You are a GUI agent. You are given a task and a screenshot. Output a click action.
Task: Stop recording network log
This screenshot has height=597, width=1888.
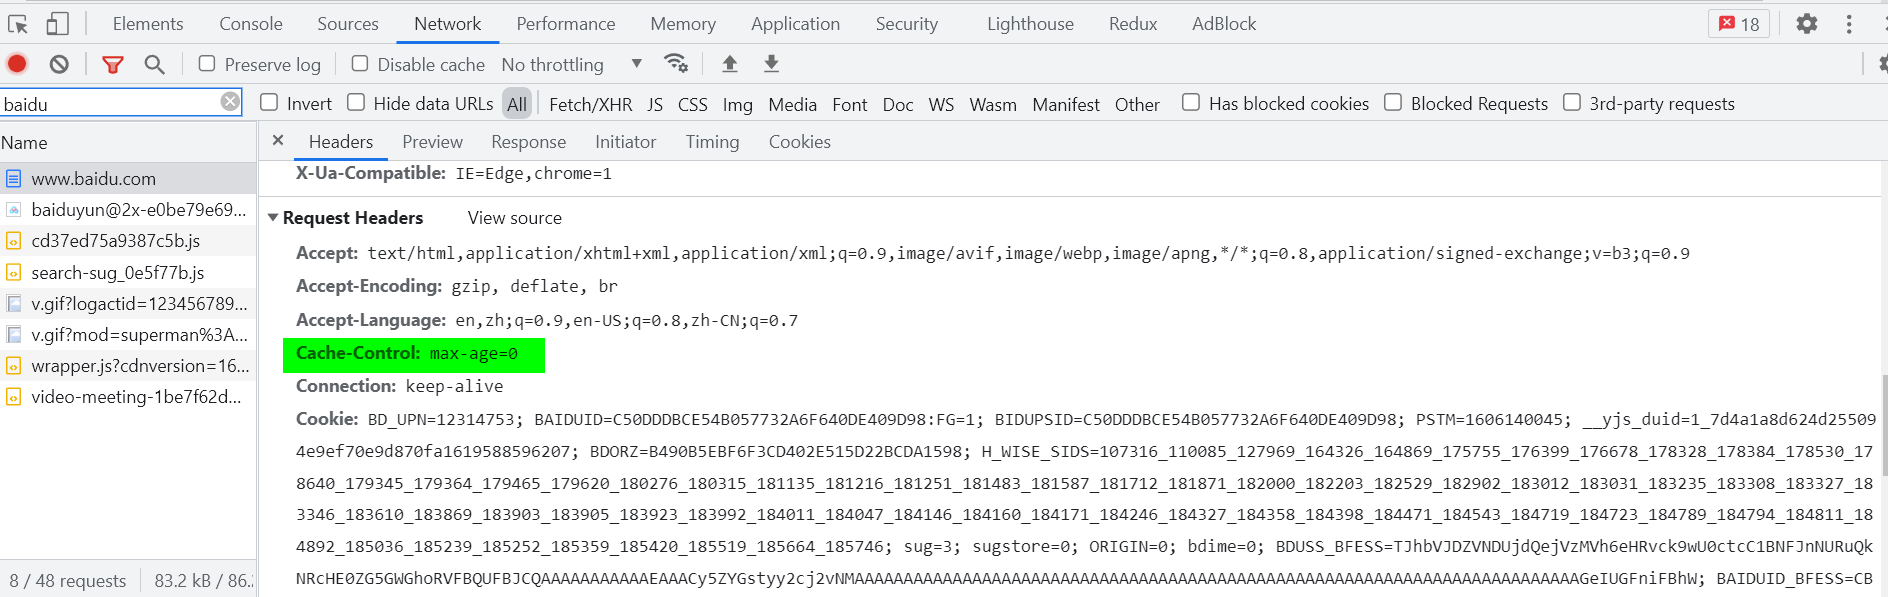click(17, 64)
